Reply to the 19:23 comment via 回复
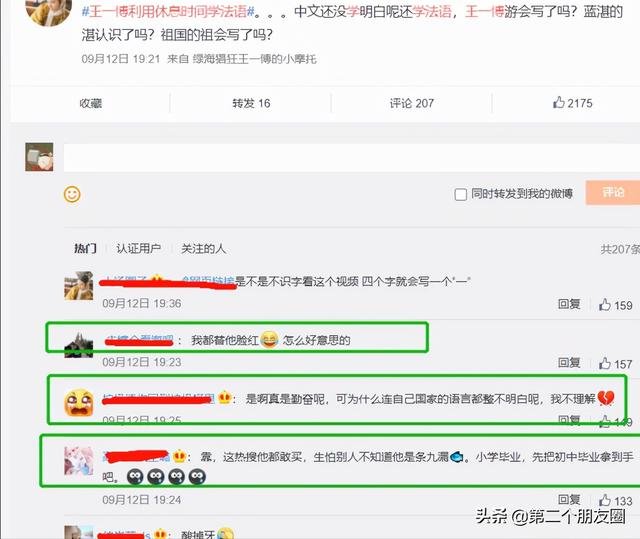The width and height of the screenshot is (640, 539). coord(569,363)
